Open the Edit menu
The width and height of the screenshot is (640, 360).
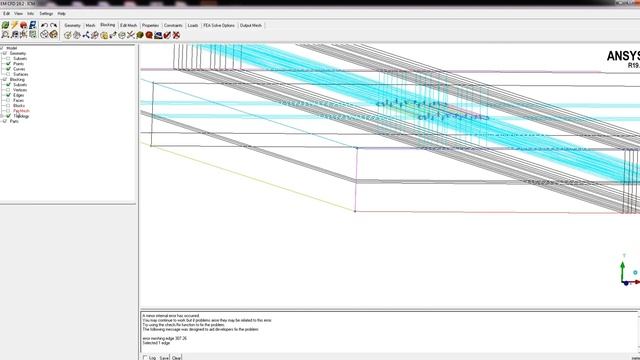7,13
